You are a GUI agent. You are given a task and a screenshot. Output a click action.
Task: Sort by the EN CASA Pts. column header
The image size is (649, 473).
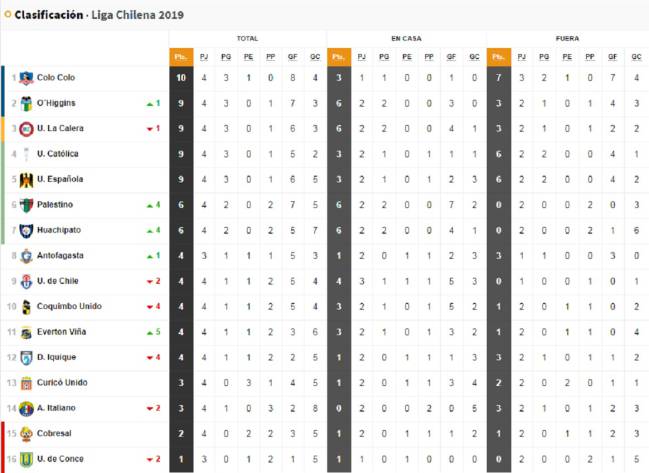(338, 57)
